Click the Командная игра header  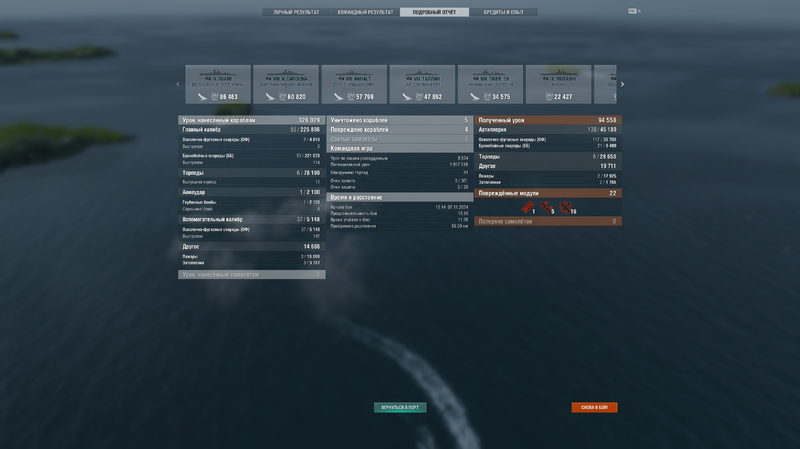(399, 148)
